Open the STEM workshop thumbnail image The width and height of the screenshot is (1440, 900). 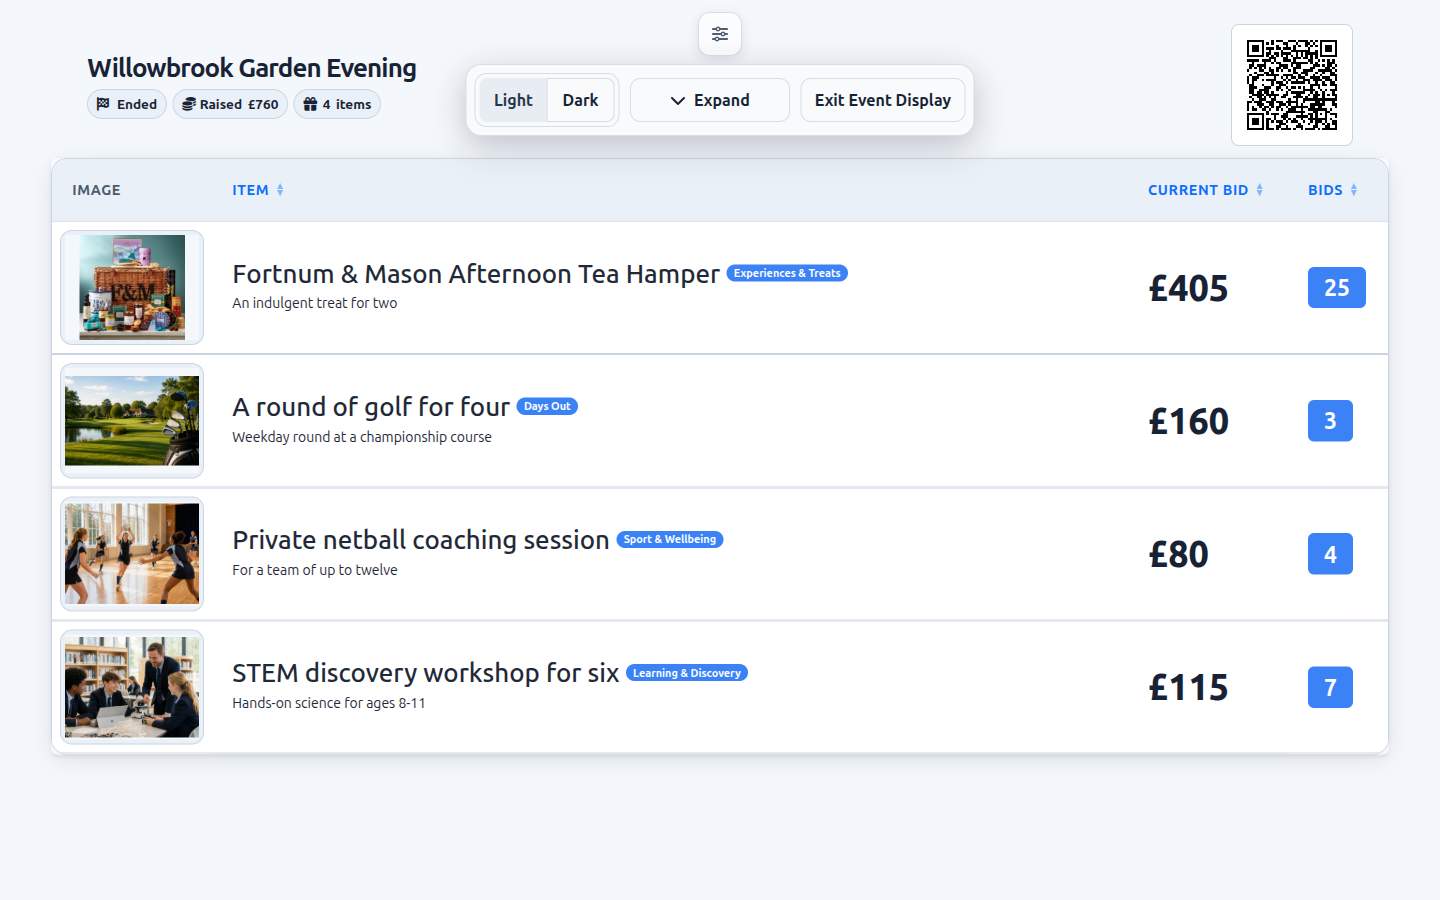tap(132, 687)
